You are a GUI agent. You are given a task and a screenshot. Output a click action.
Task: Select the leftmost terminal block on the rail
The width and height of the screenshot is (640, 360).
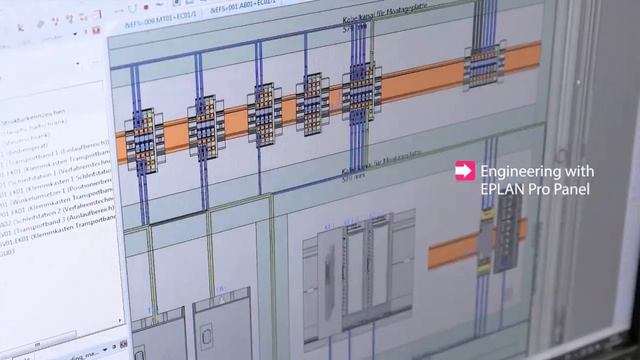tap(145, 140)
